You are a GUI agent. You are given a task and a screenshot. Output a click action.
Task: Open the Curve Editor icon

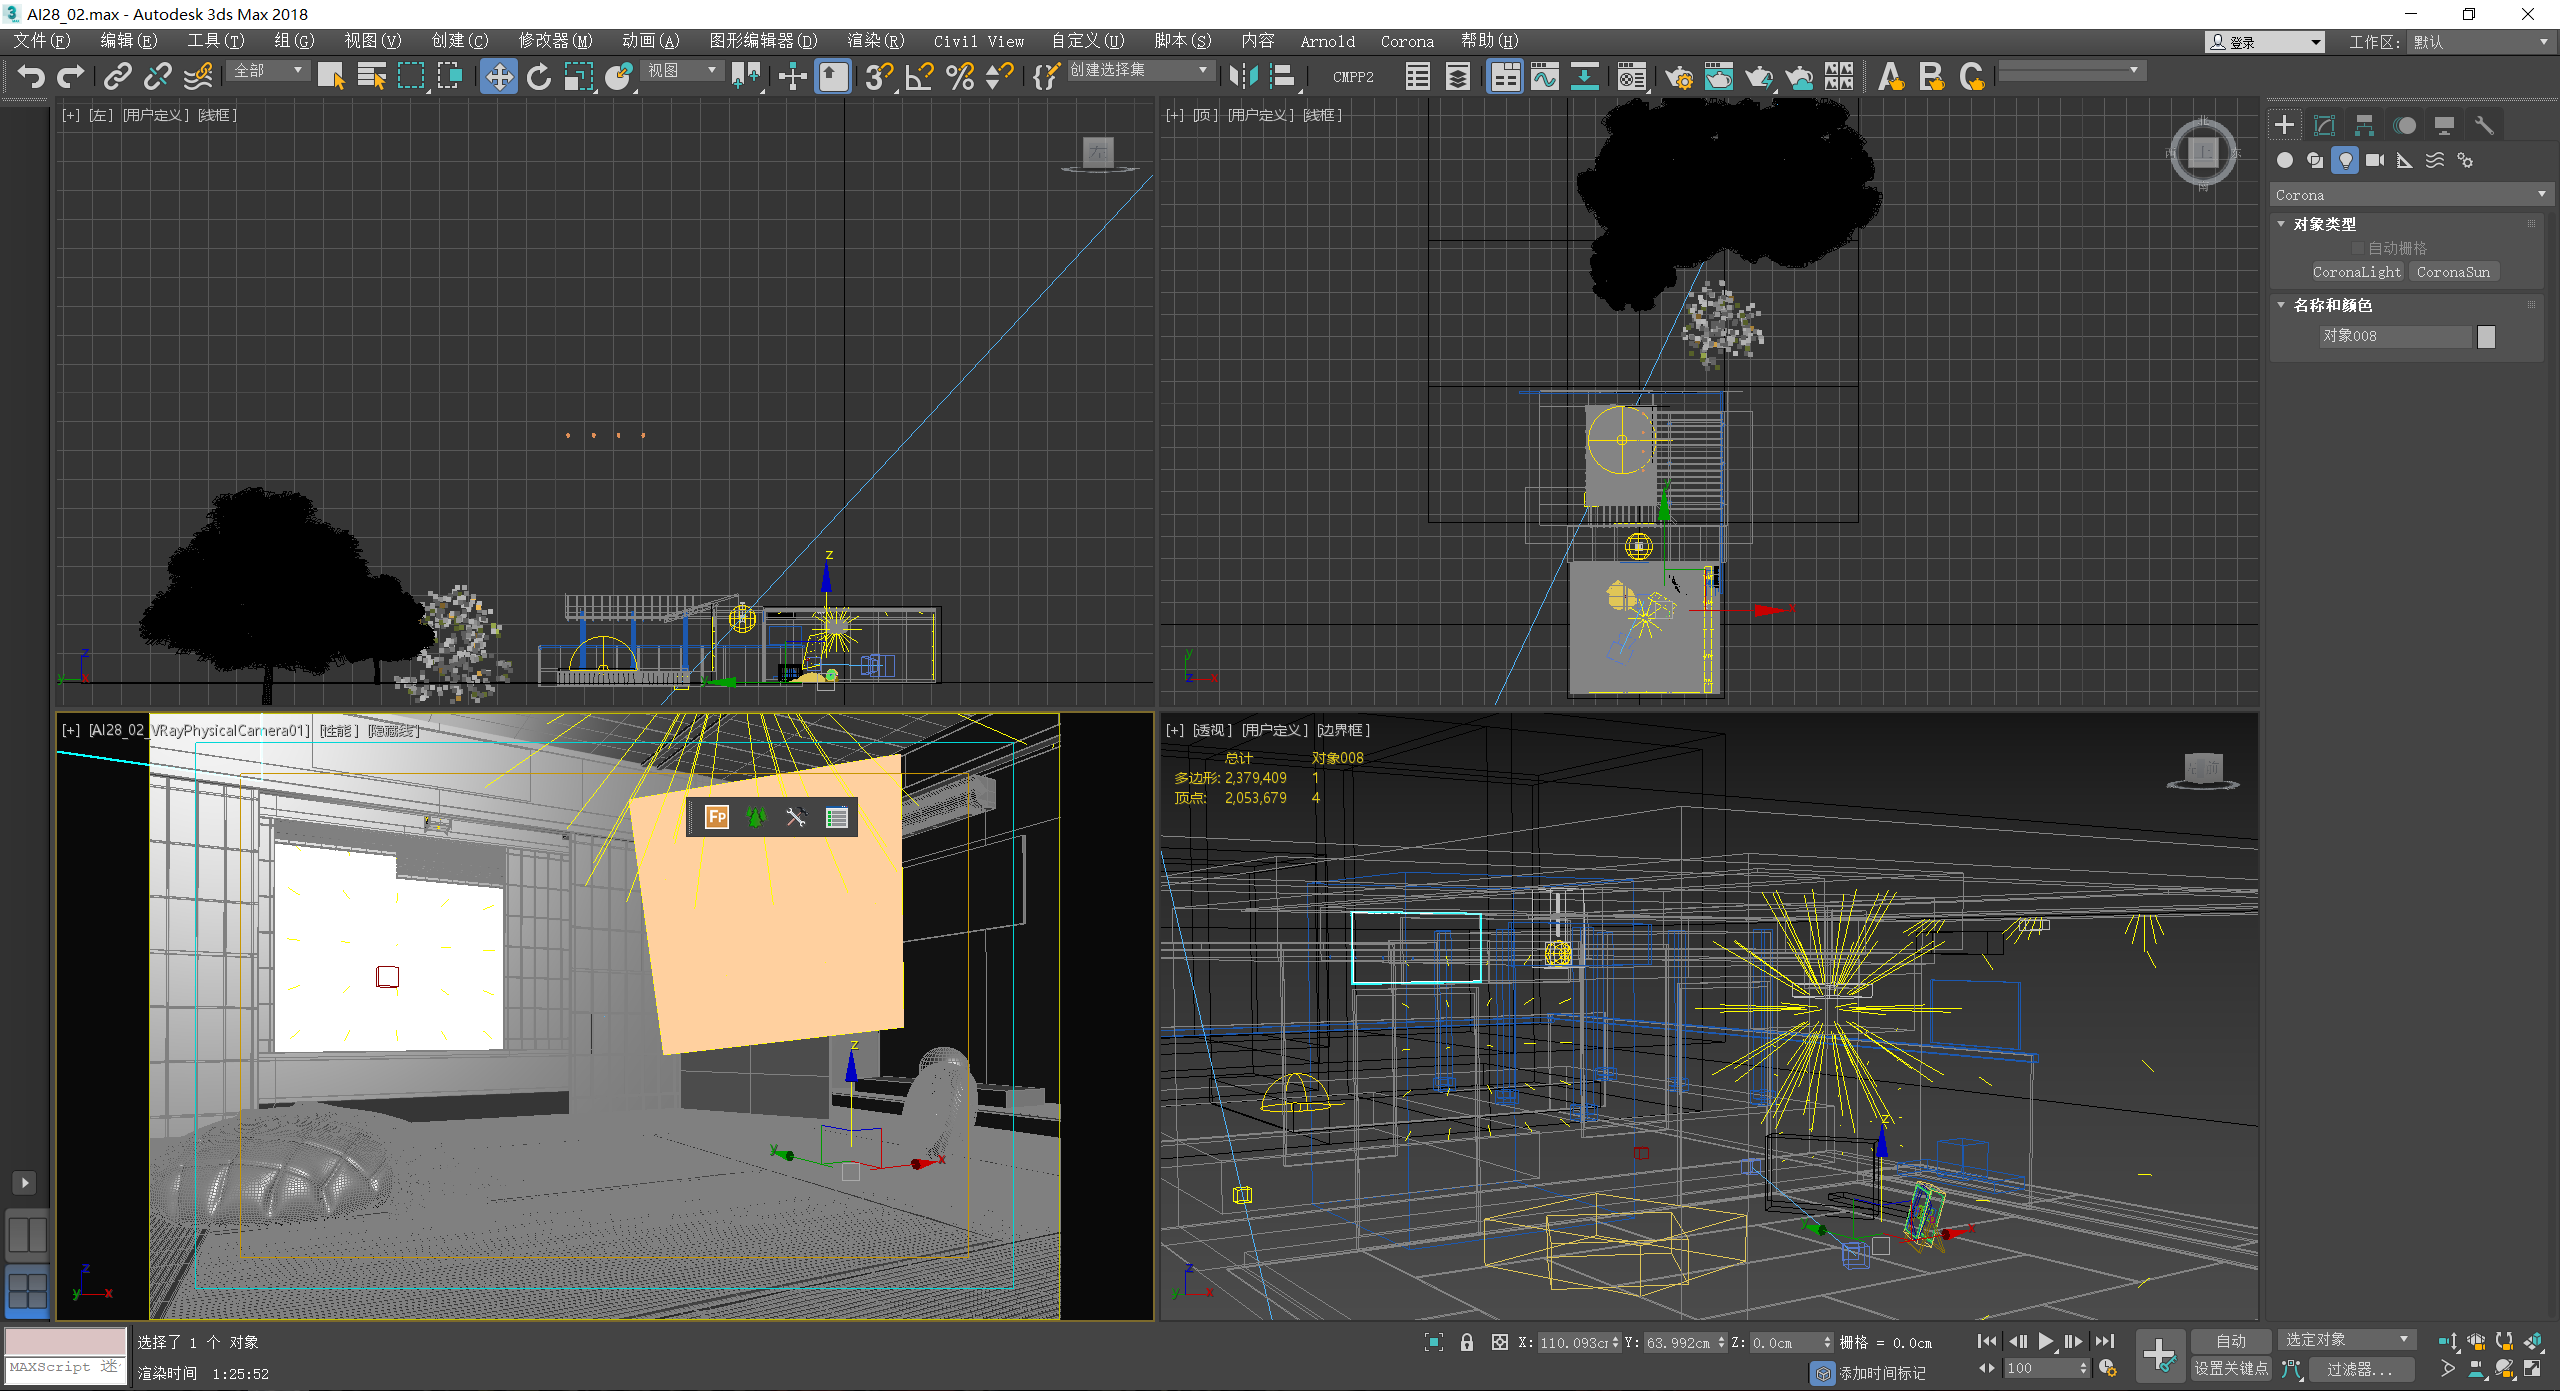point(1544,76)
